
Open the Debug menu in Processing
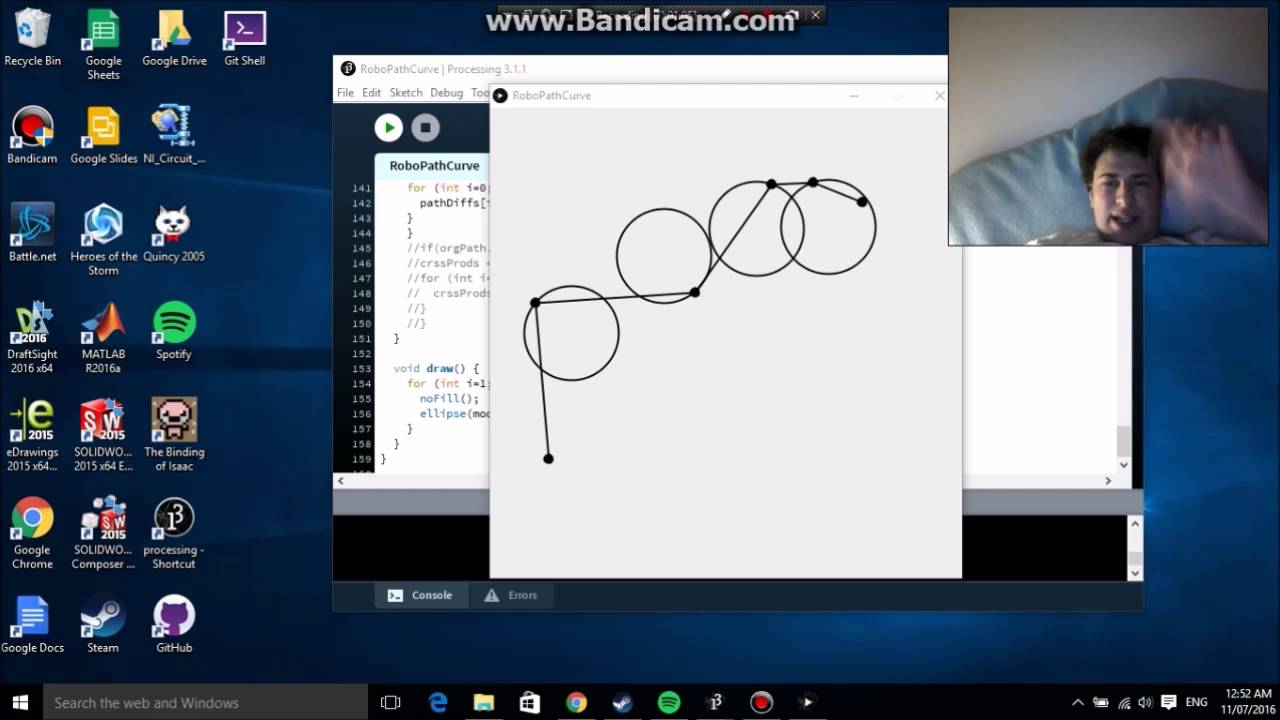(446, 92)
